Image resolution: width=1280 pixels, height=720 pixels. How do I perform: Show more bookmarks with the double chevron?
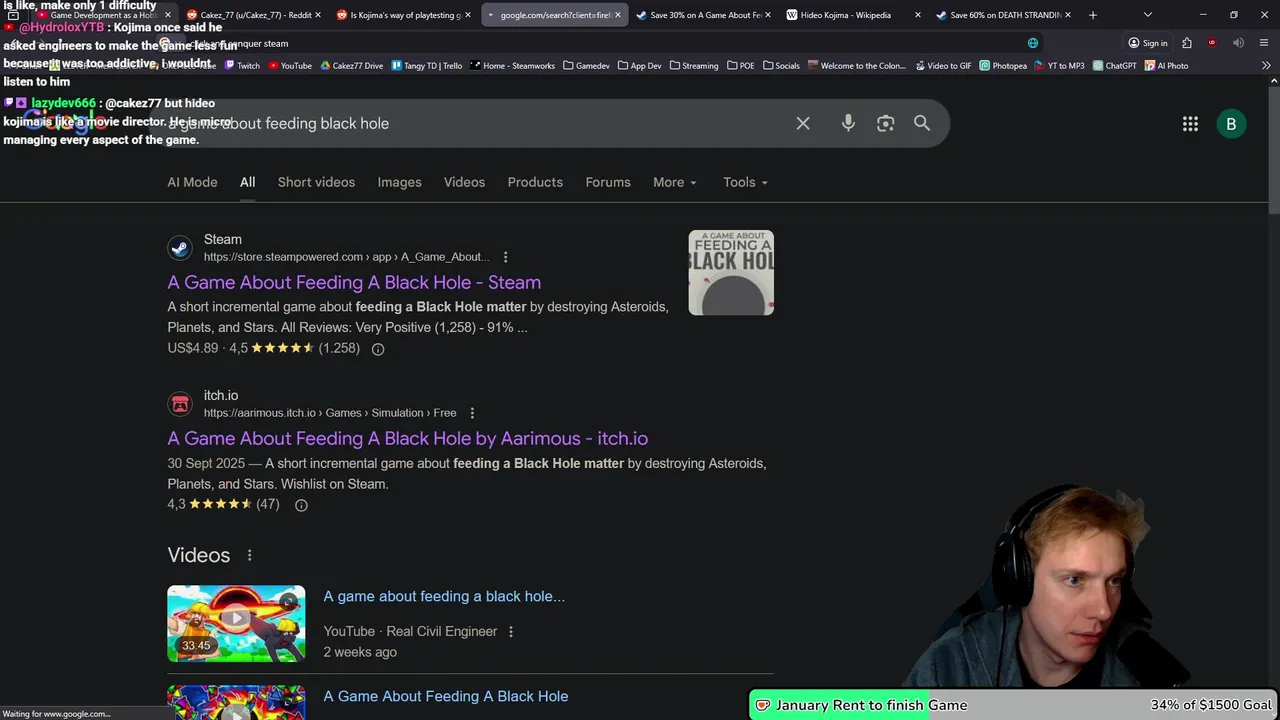(x=1266, y=66)
